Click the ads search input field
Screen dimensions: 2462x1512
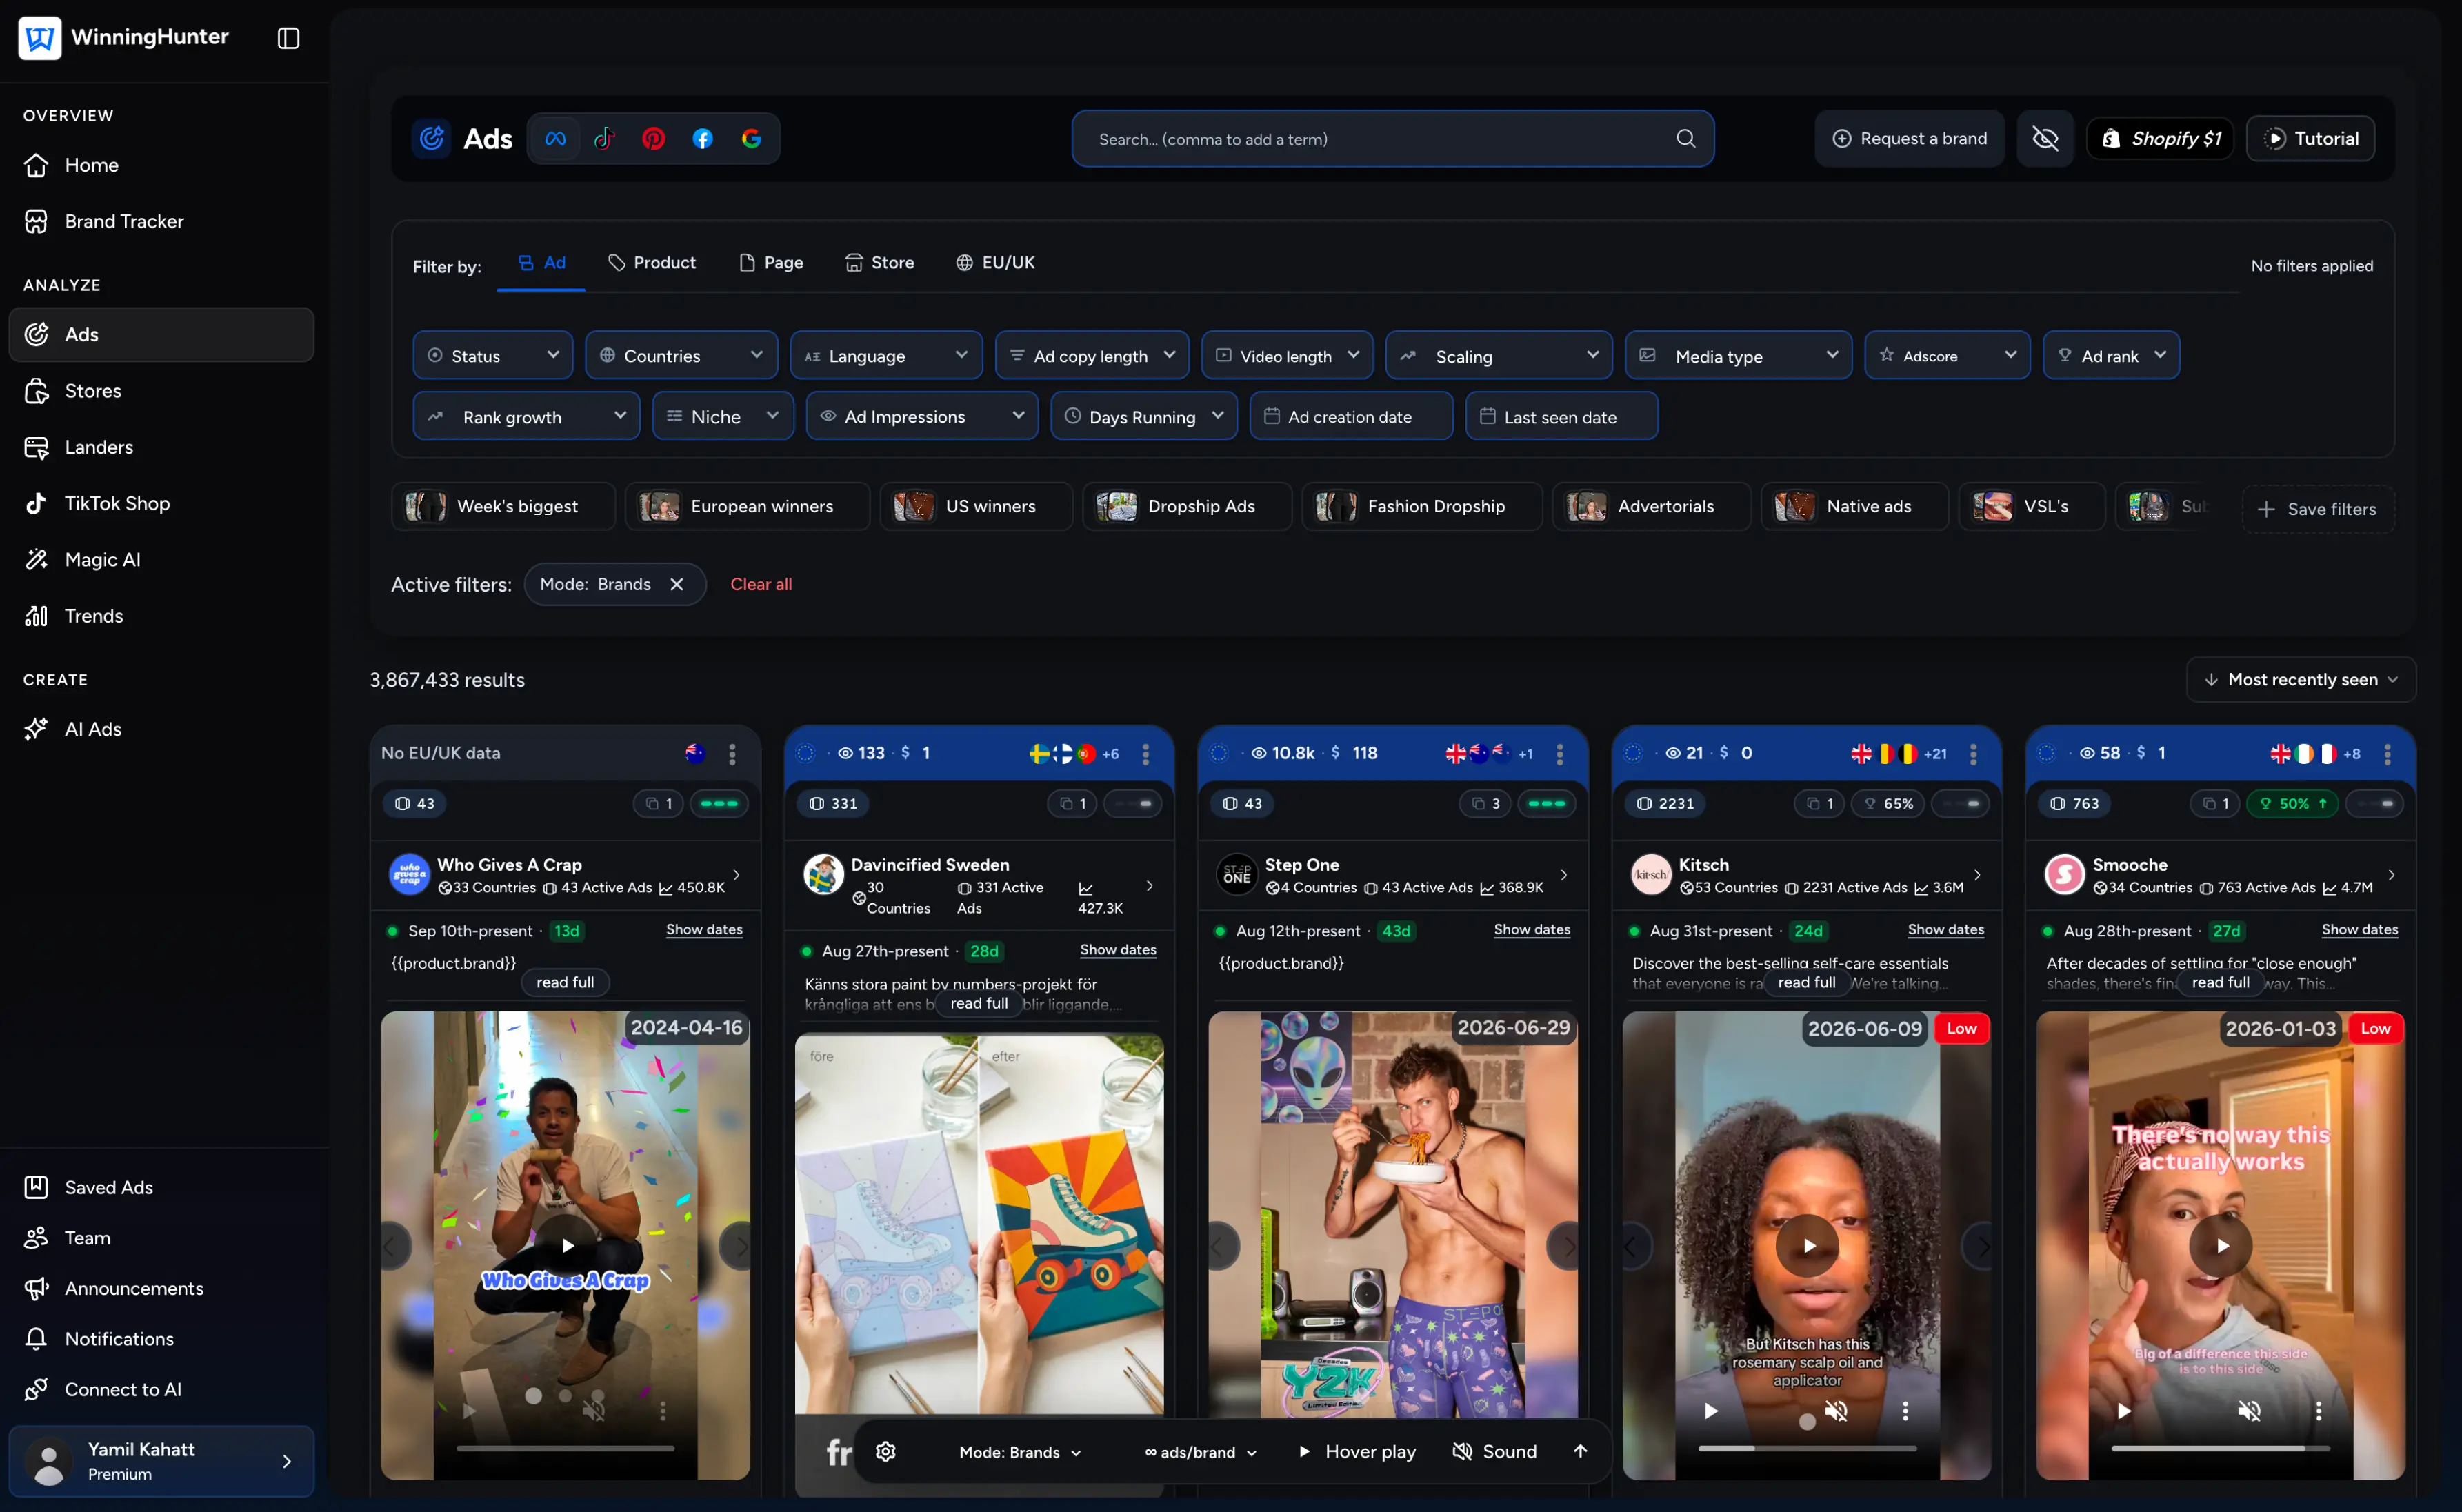[1392, 139]
